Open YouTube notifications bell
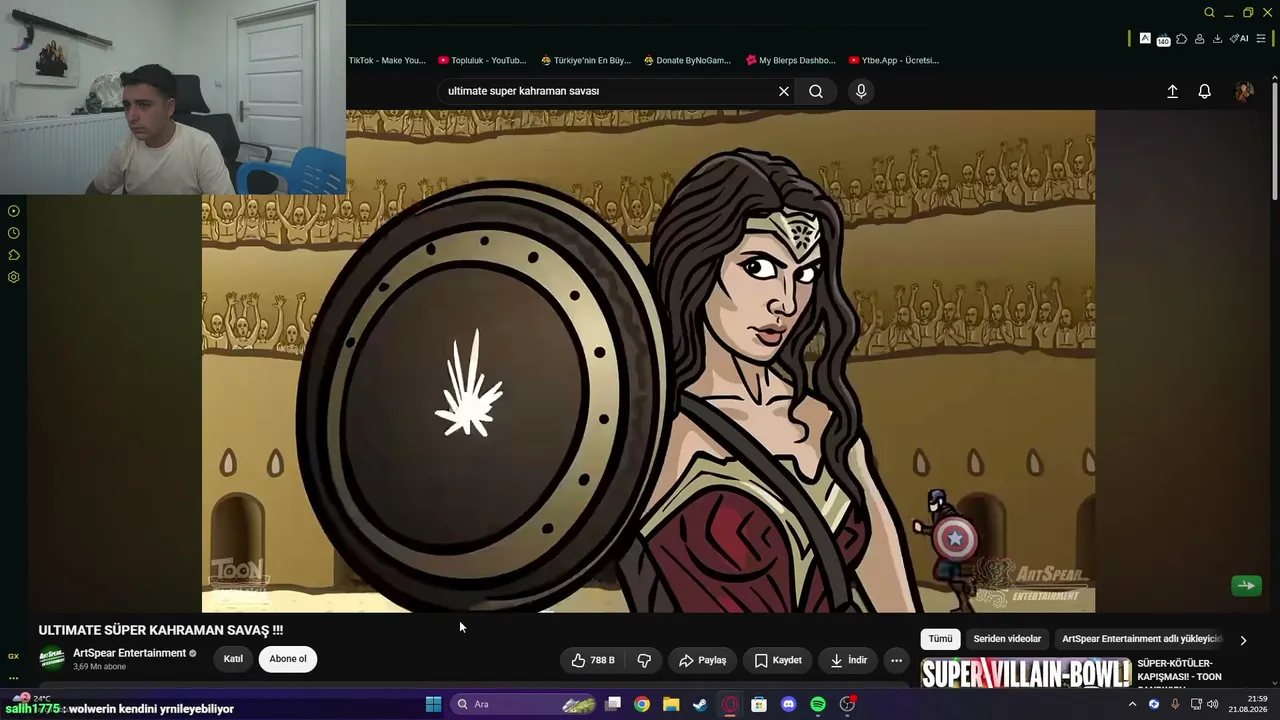1280x720 pixels. tap(1205, 91)
